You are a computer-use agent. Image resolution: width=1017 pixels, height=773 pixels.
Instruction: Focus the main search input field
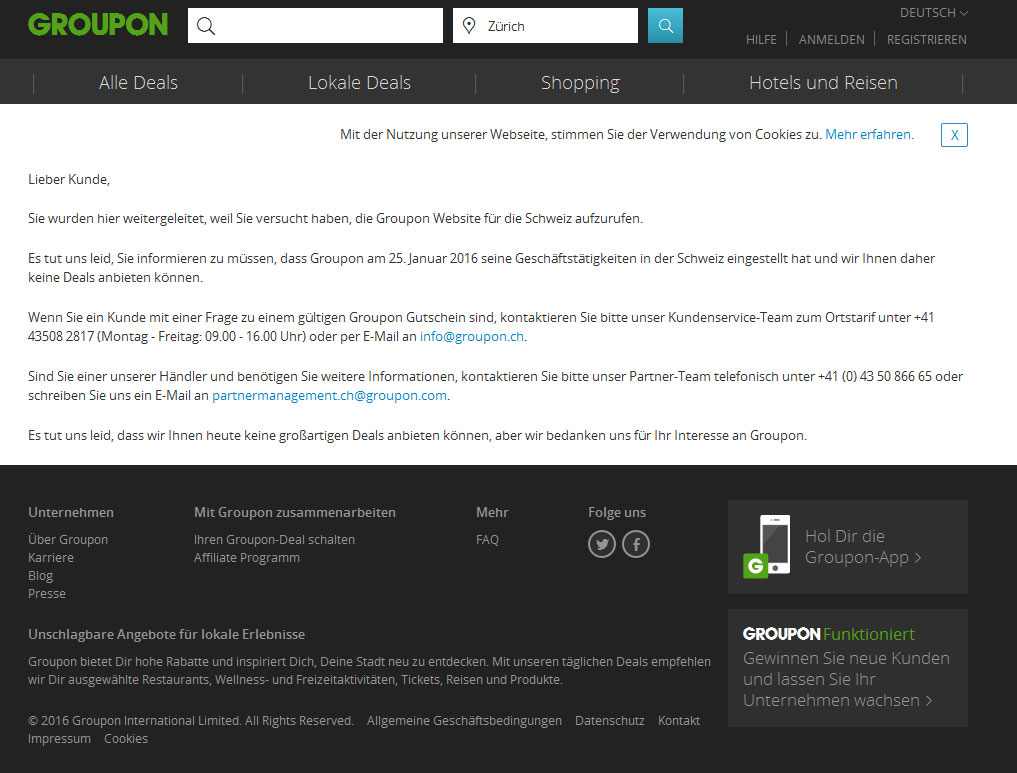(315, 26)
